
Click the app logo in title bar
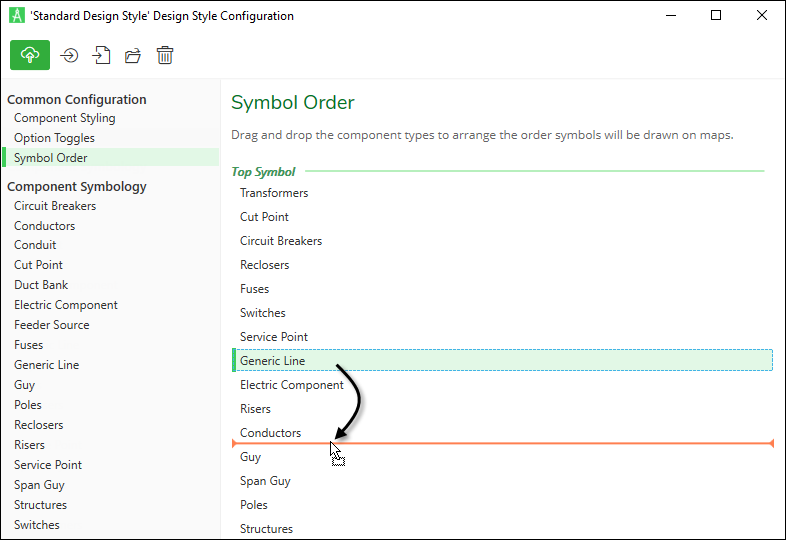17,16
